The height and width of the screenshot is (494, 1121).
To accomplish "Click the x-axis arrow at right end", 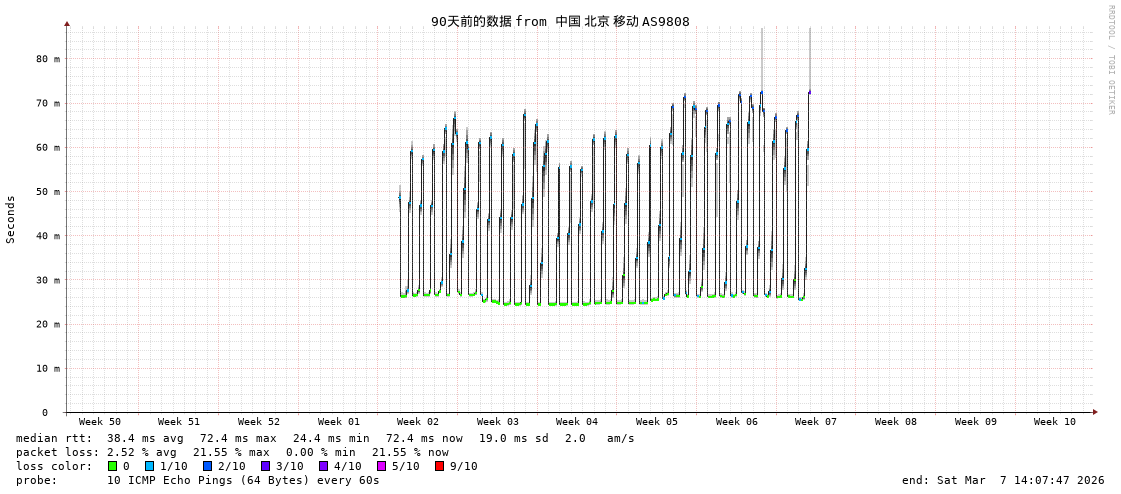I will coord(1095,412).
